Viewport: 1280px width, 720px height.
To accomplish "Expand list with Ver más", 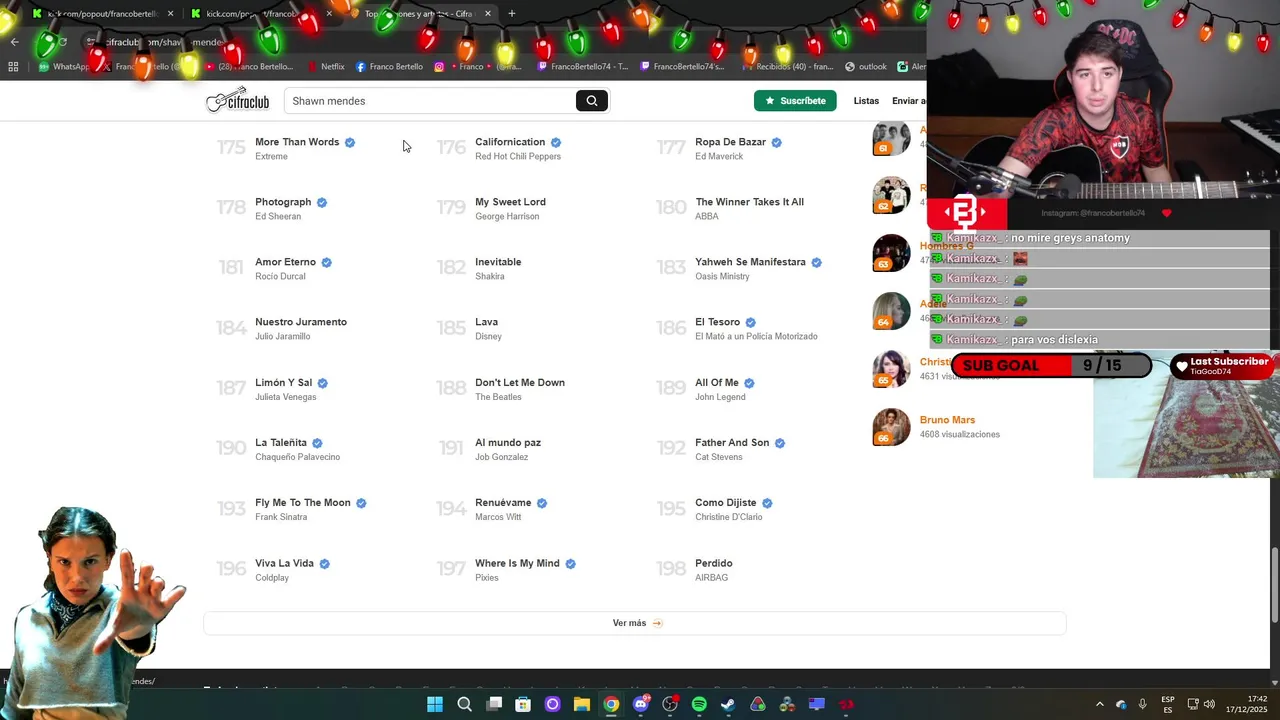I will point(635,623).
